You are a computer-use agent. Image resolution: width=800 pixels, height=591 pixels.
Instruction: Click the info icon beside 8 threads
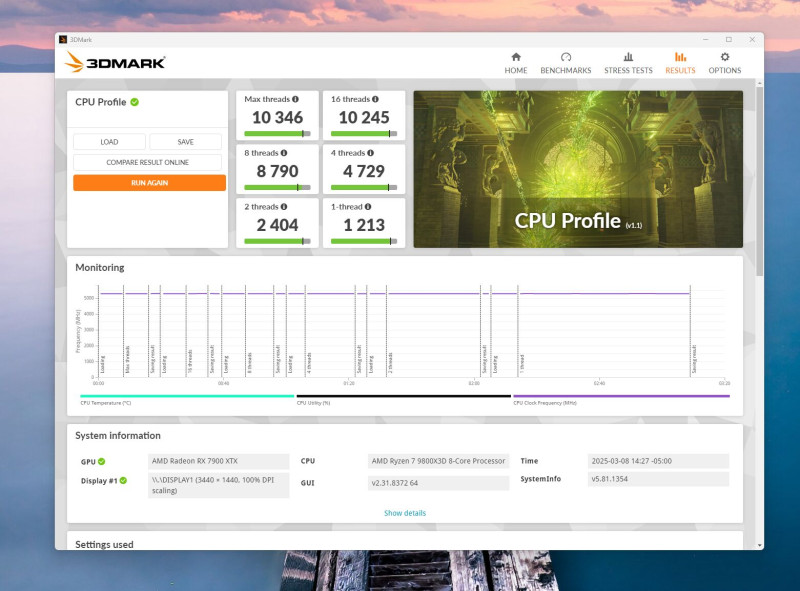(284, 153)
